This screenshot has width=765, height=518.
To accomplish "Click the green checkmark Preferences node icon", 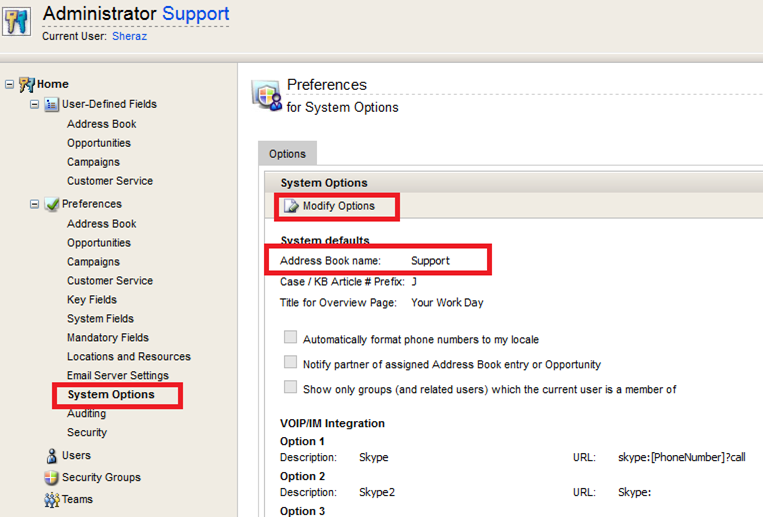I will 52,204.
